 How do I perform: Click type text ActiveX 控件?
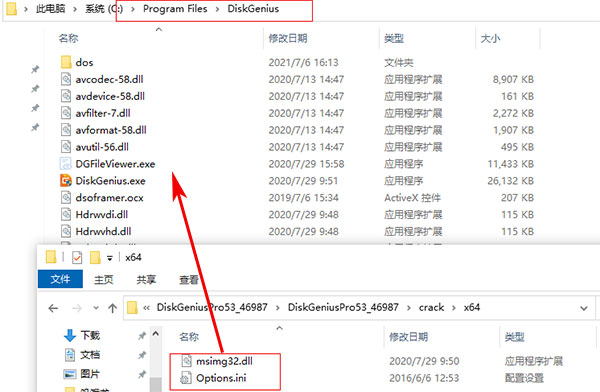(412, 198)
